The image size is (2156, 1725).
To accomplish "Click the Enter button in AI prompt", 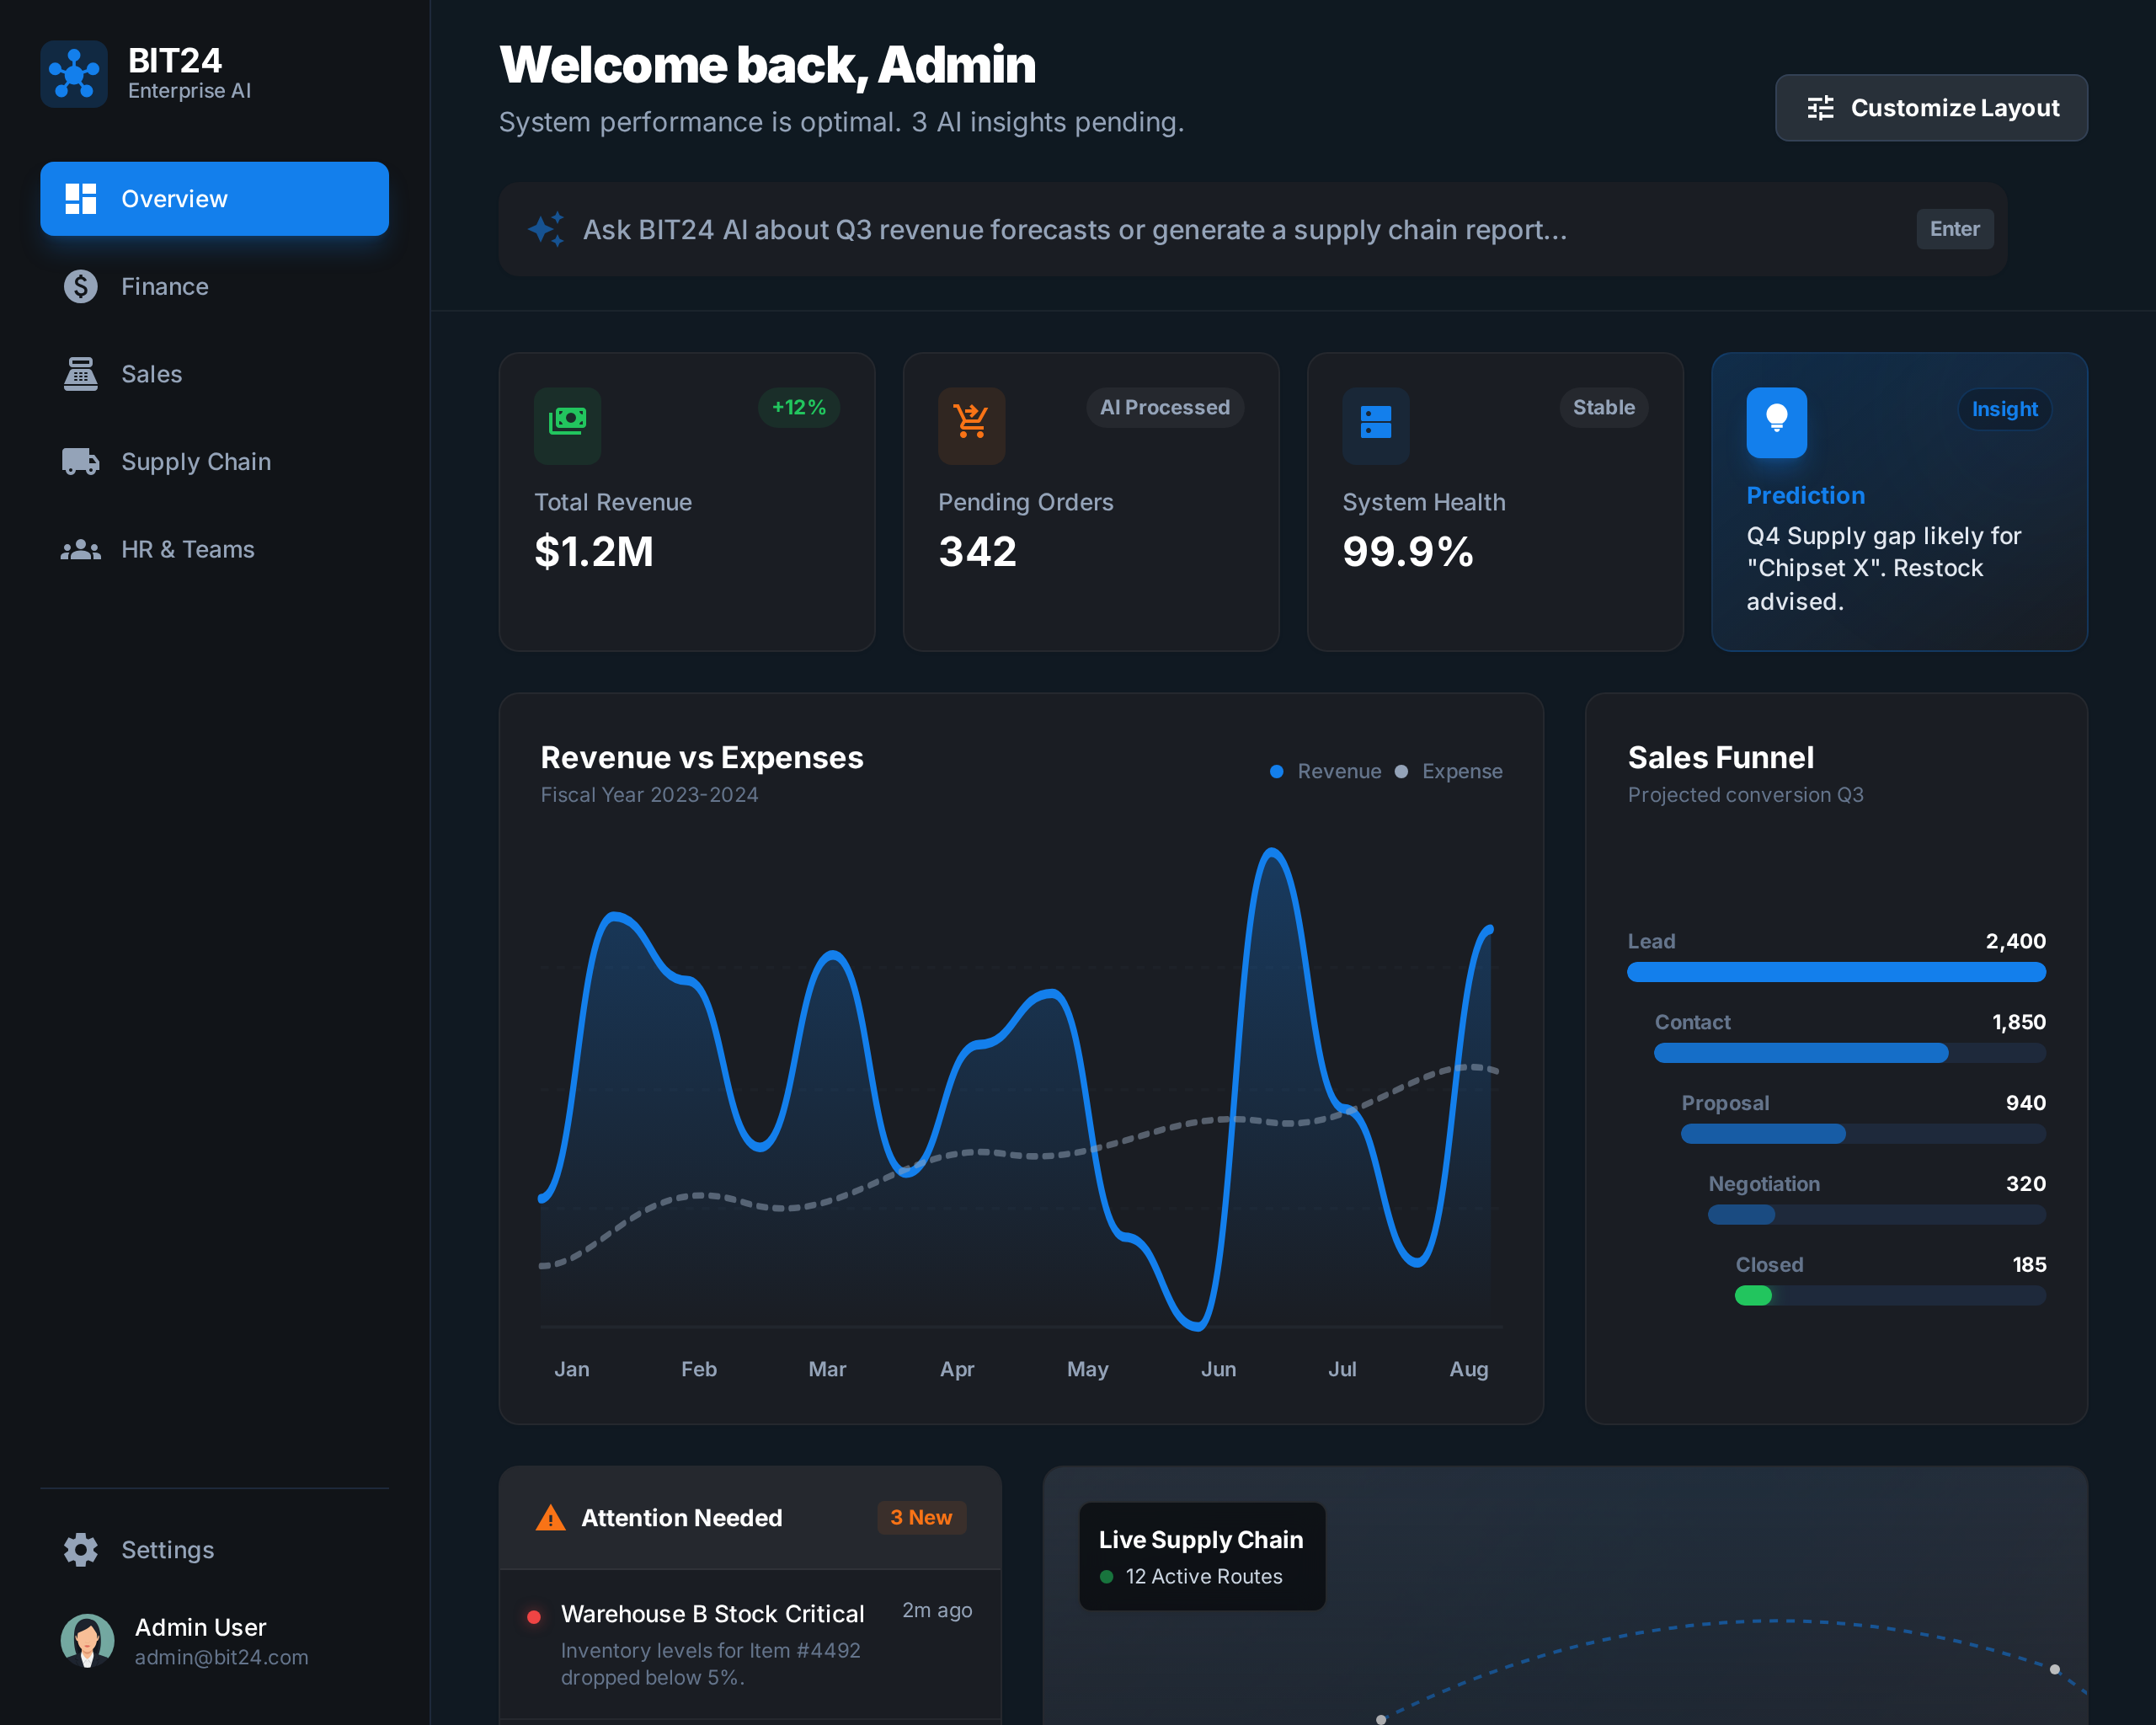I will [1953, 229].
